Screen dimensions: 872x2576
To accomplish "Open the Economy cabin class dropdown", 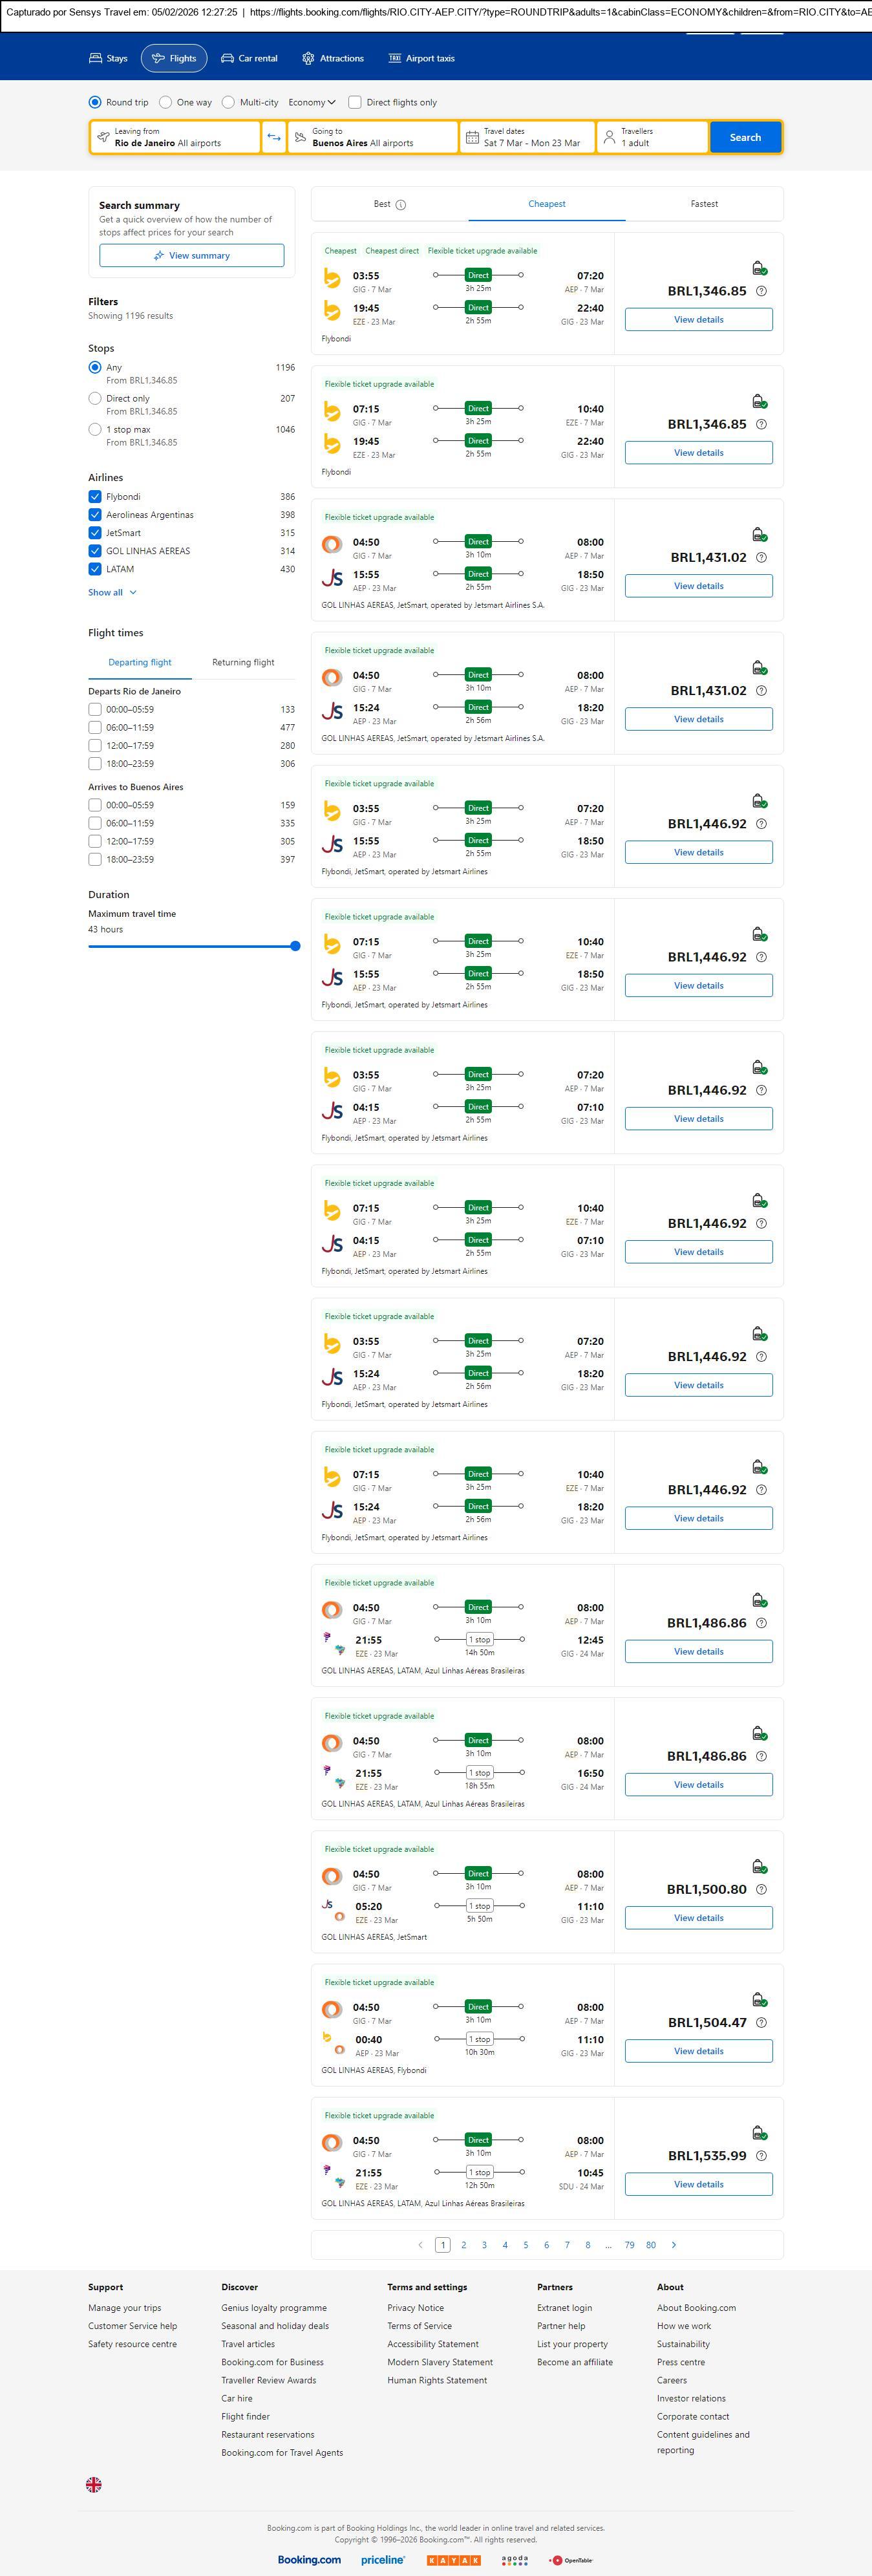I will (312, 102).
